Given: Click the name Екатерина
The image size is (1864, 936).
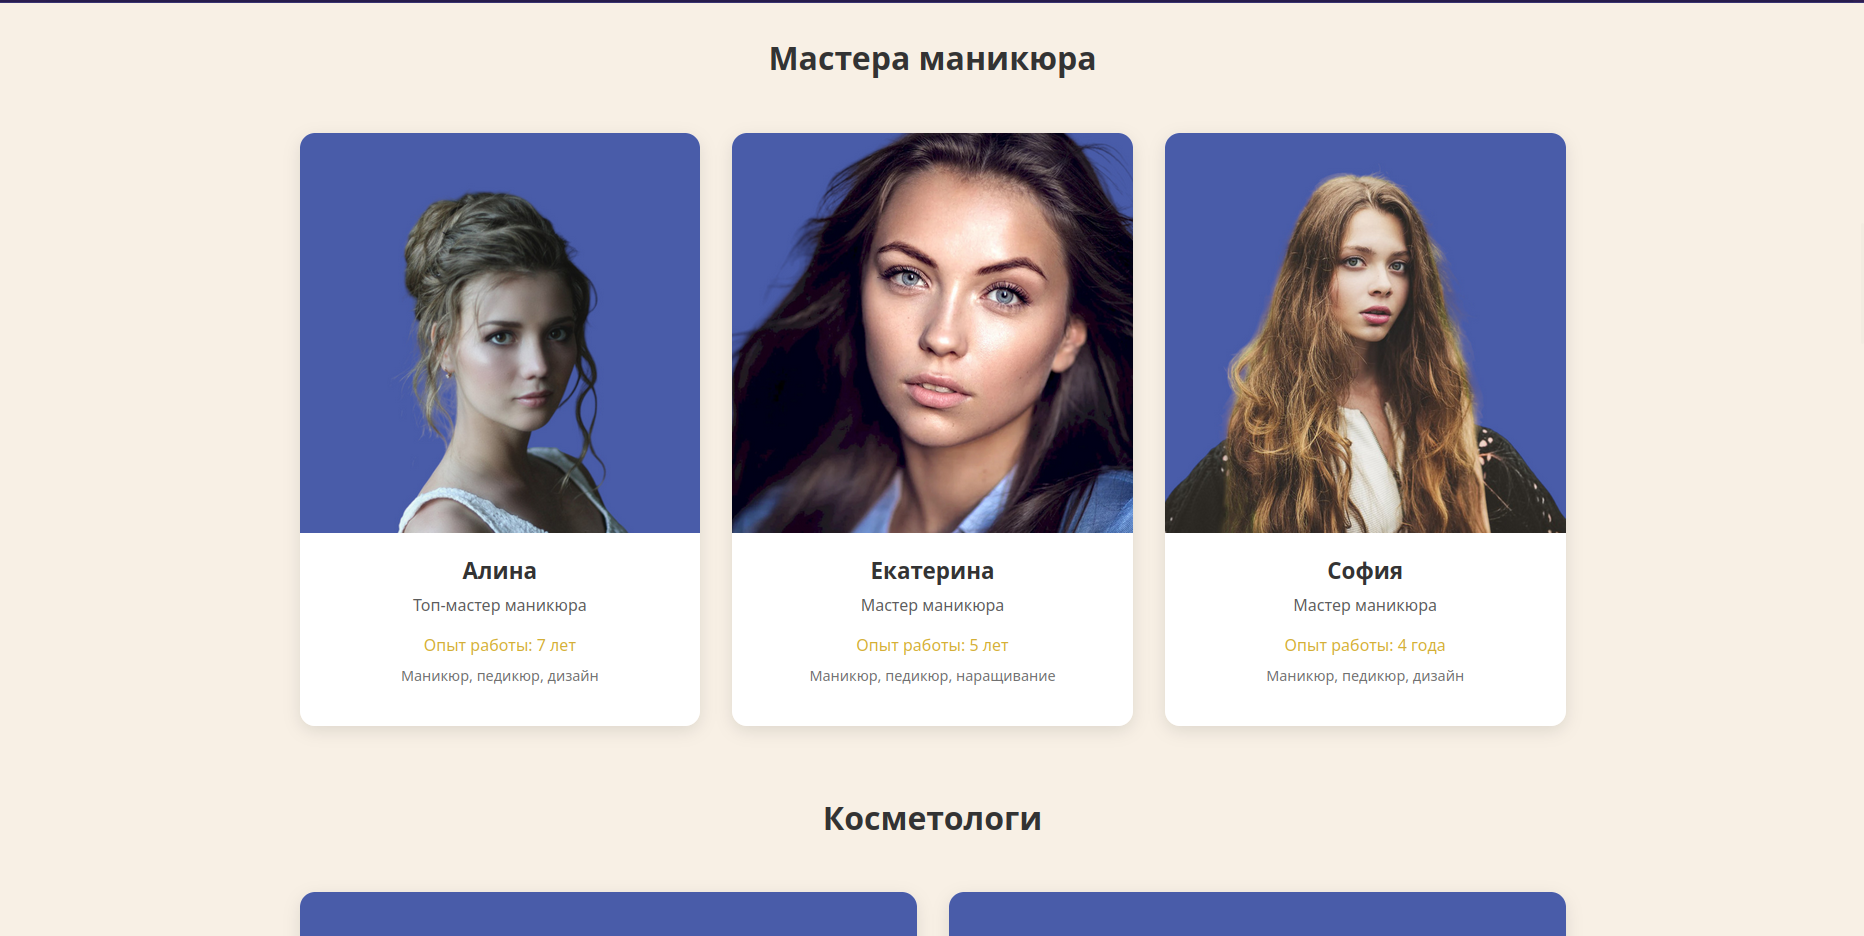Looking at the screenshot, I should [x=932, y=571].
